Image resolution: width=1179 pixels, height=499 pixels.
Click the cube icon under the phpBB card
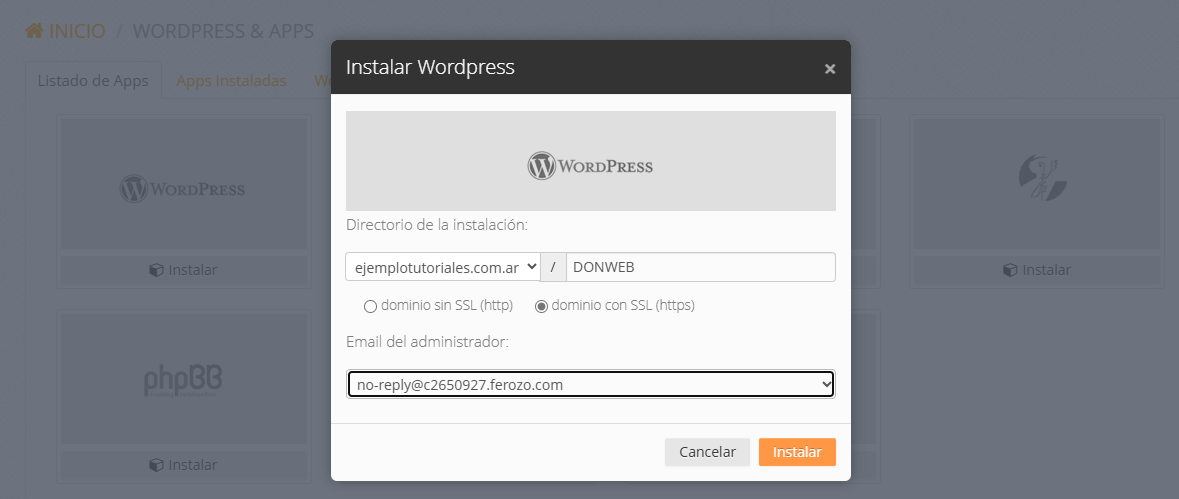tap(155, 465)
